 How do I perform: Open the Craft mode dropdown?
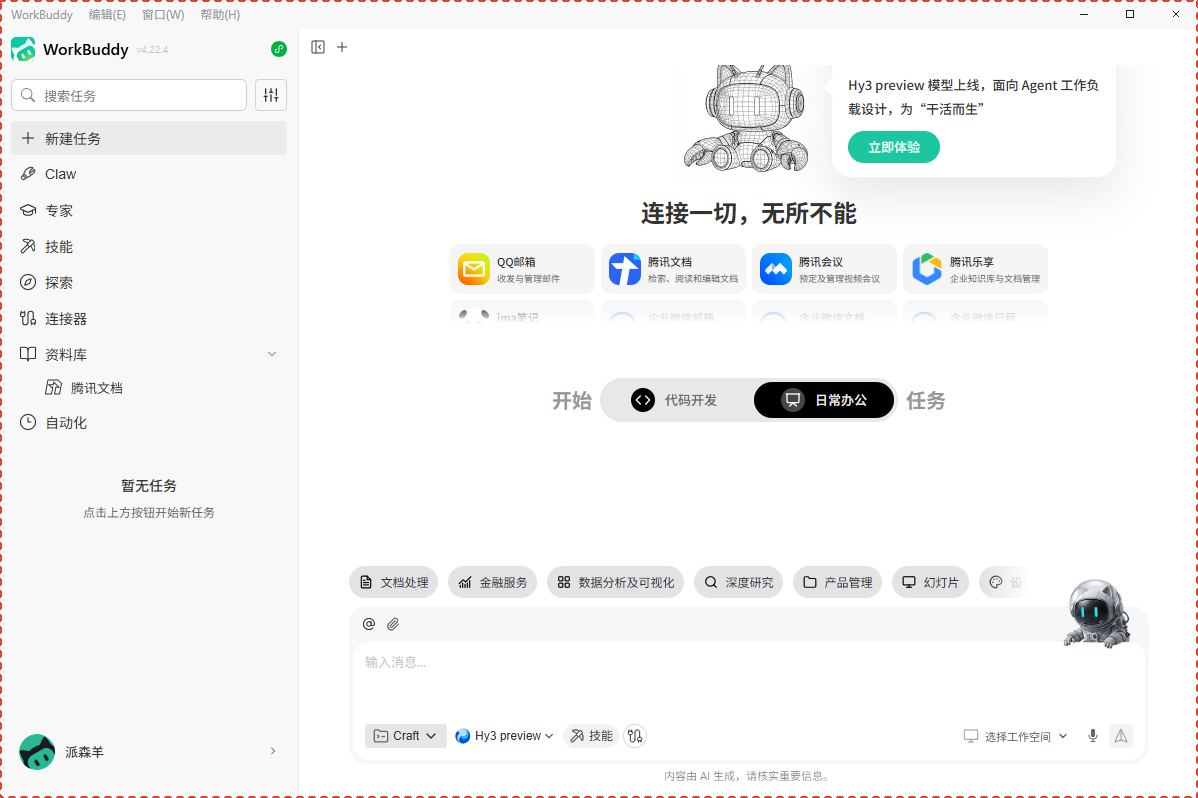pos(406,735)
